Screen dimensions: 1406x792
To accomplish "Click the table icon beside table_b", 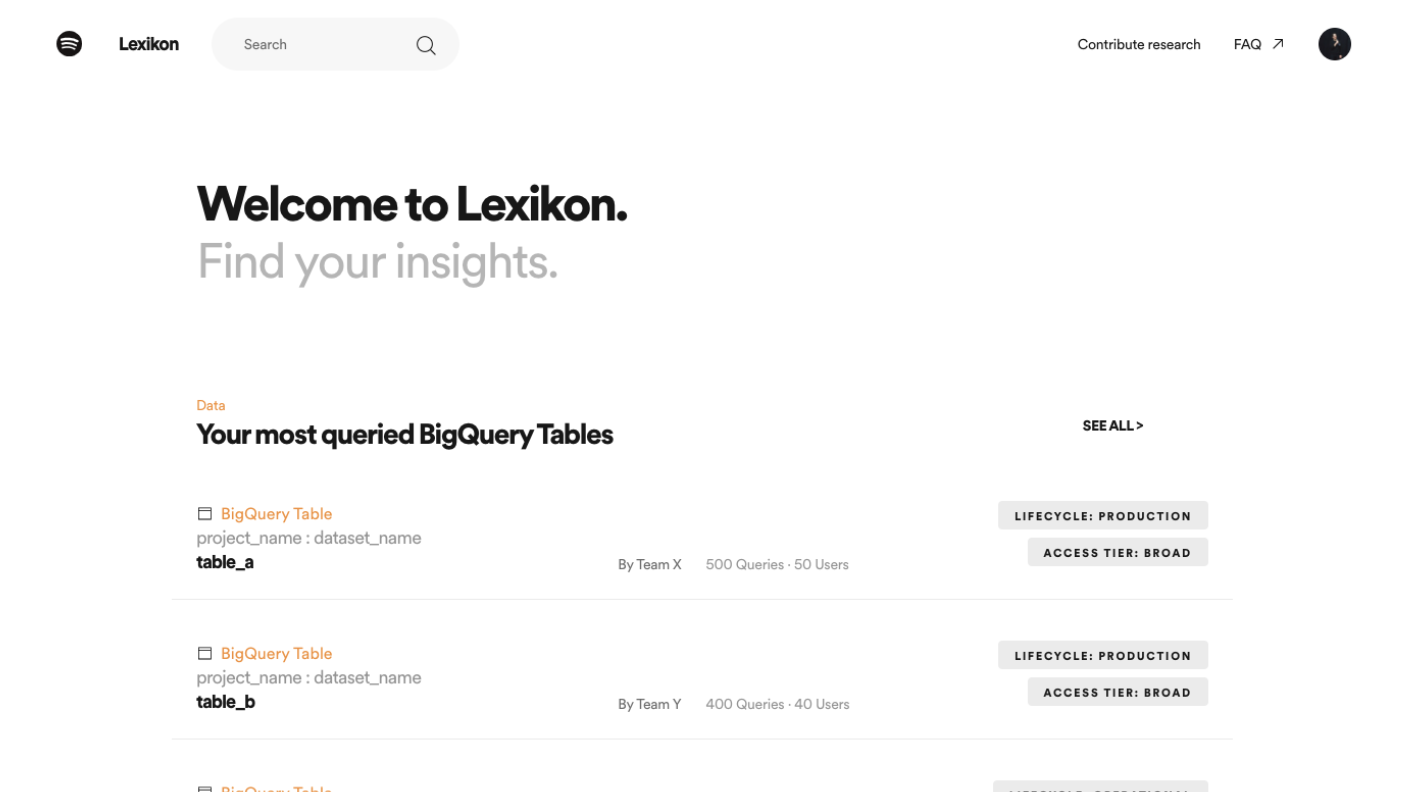I will [x=205, y=654].
